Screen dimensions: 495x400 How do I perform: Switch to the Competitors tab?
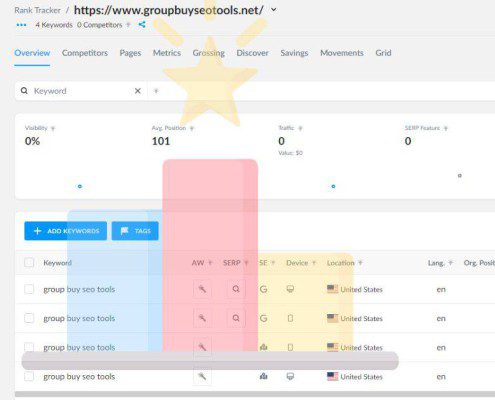85,53
